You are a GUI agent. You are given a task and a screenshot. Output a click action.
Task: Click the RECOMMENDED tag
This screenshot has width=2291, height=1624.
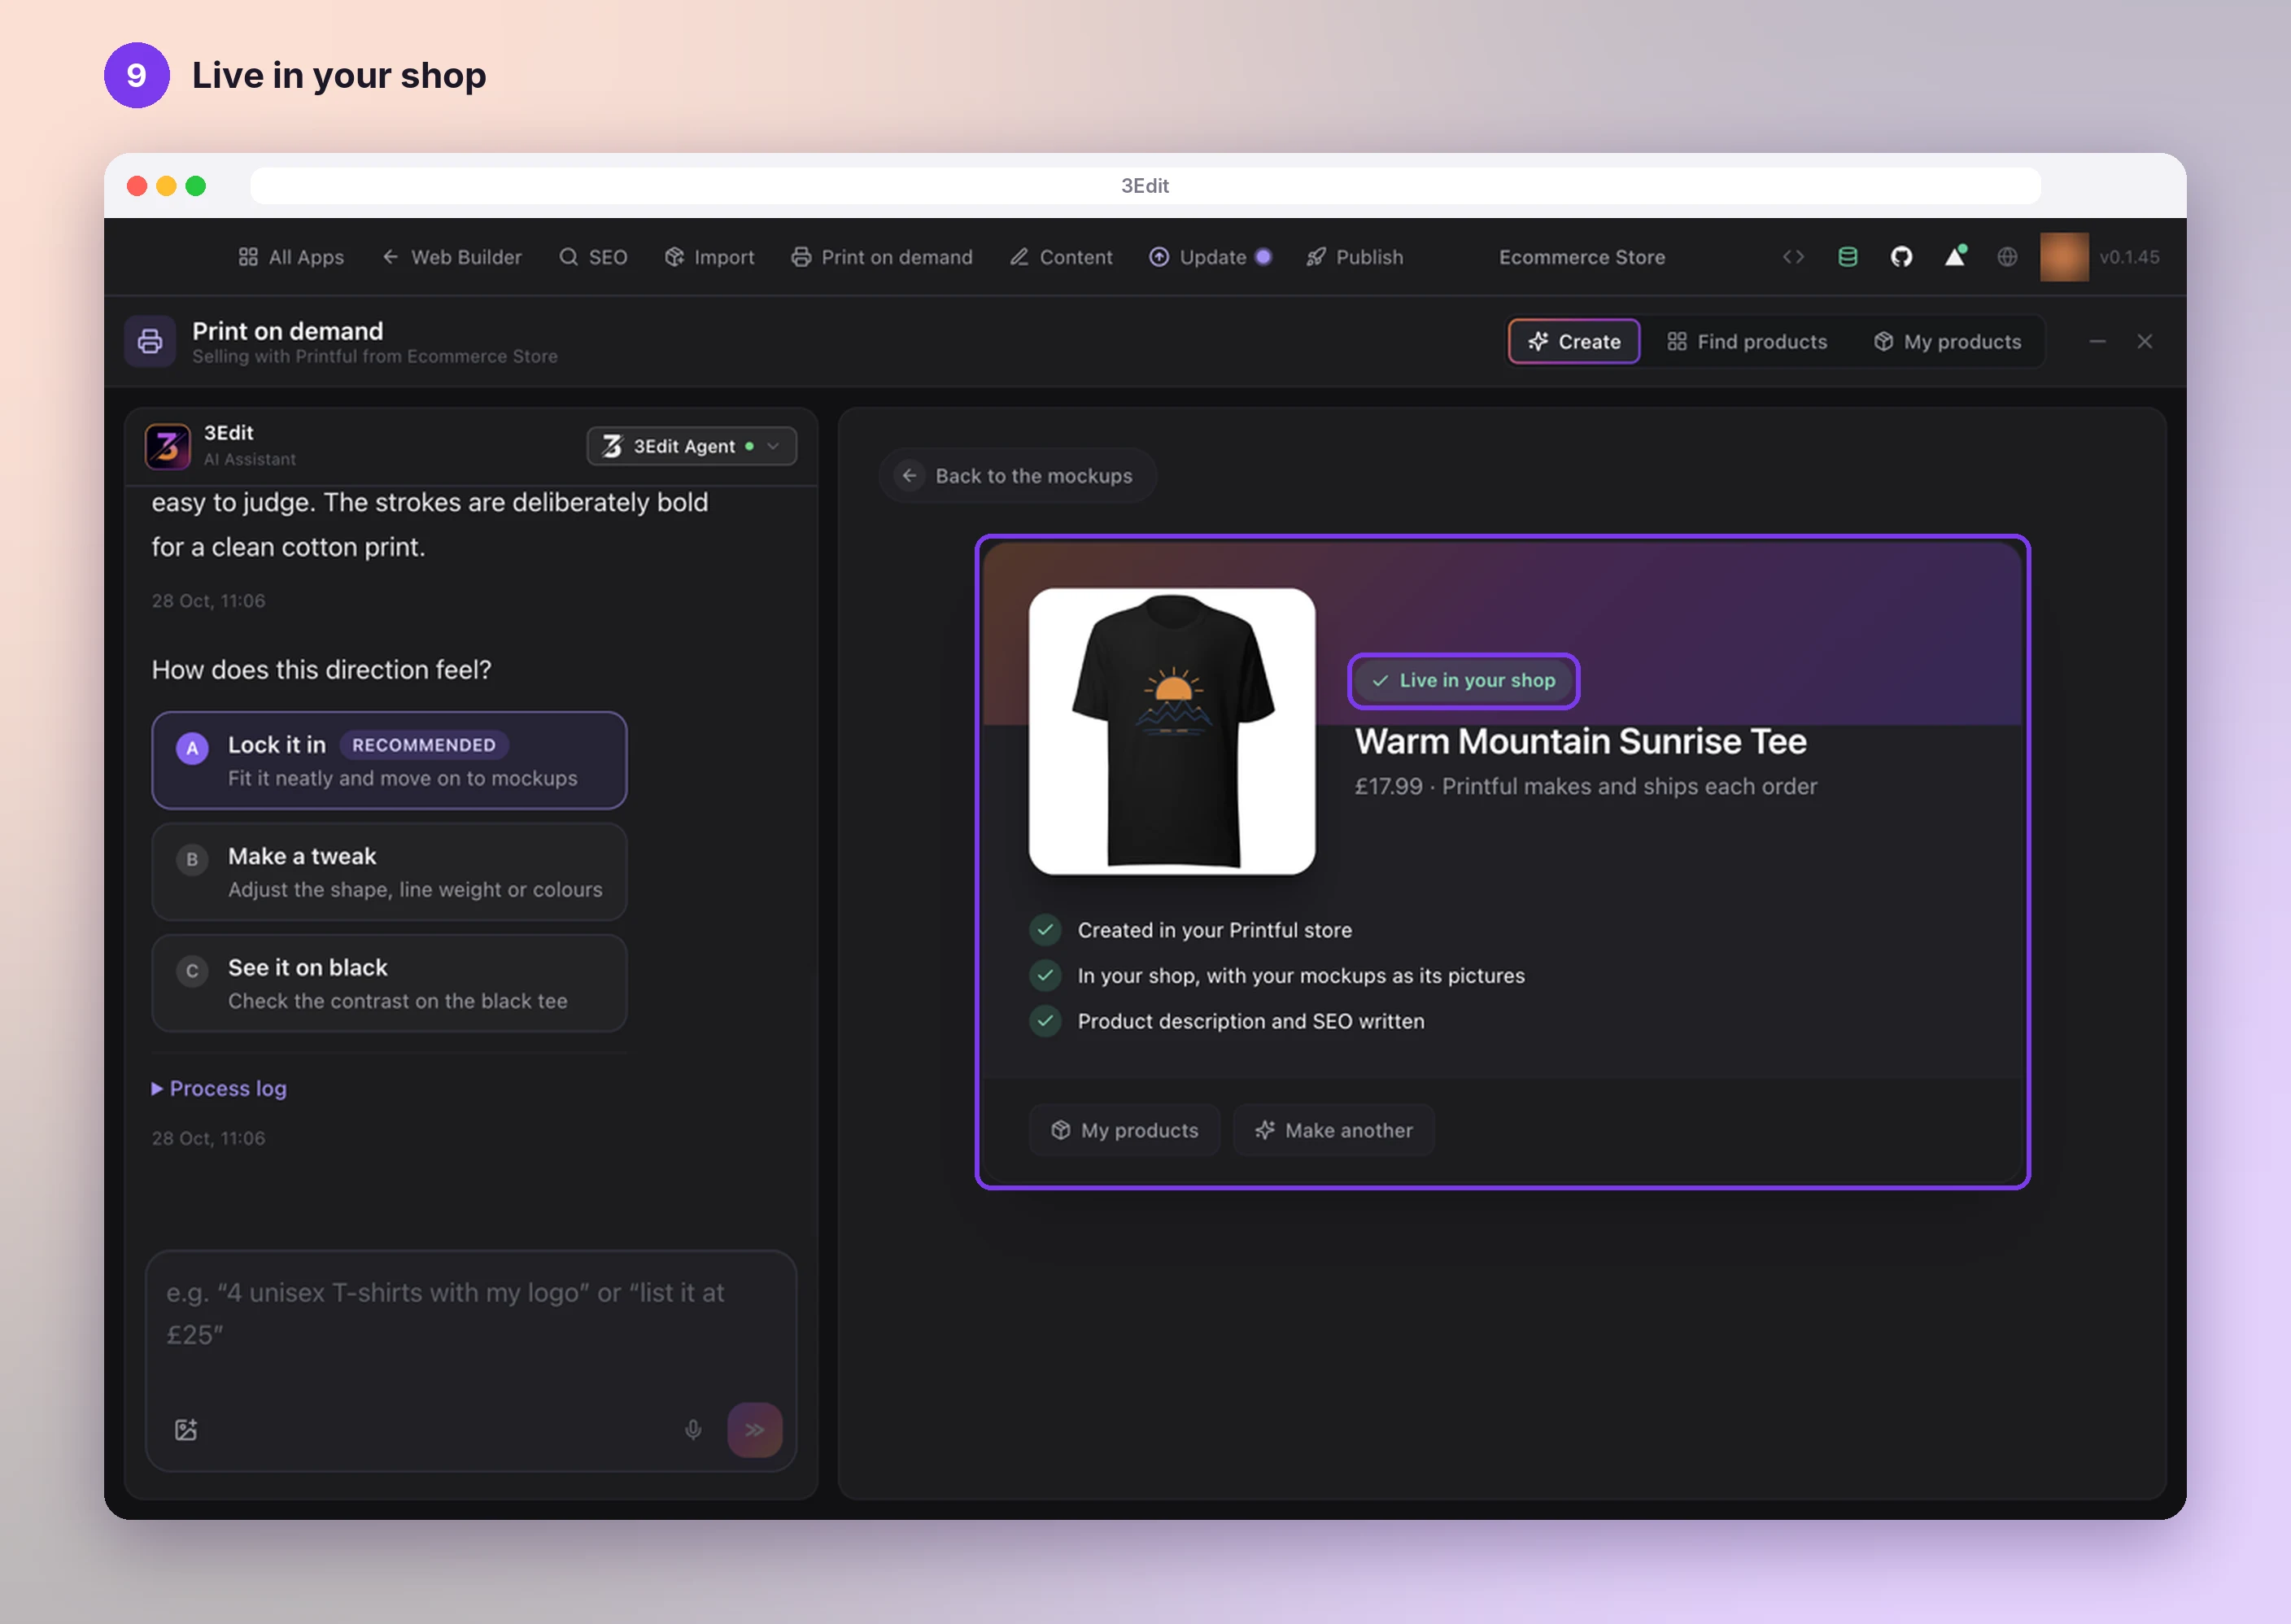pyautogui.click(x=424, y=745)
